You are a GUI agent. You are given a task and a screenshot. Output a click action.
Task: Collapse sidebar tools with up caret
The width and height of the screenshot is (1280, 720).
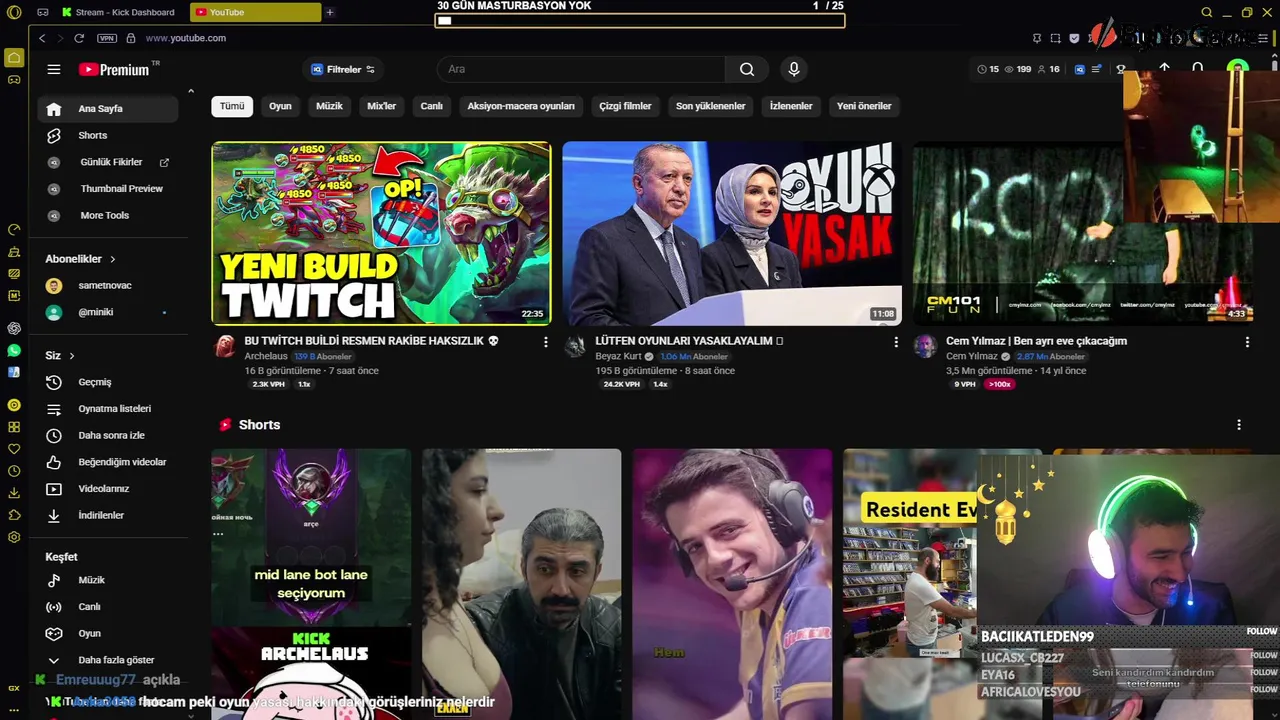point(190,92)
